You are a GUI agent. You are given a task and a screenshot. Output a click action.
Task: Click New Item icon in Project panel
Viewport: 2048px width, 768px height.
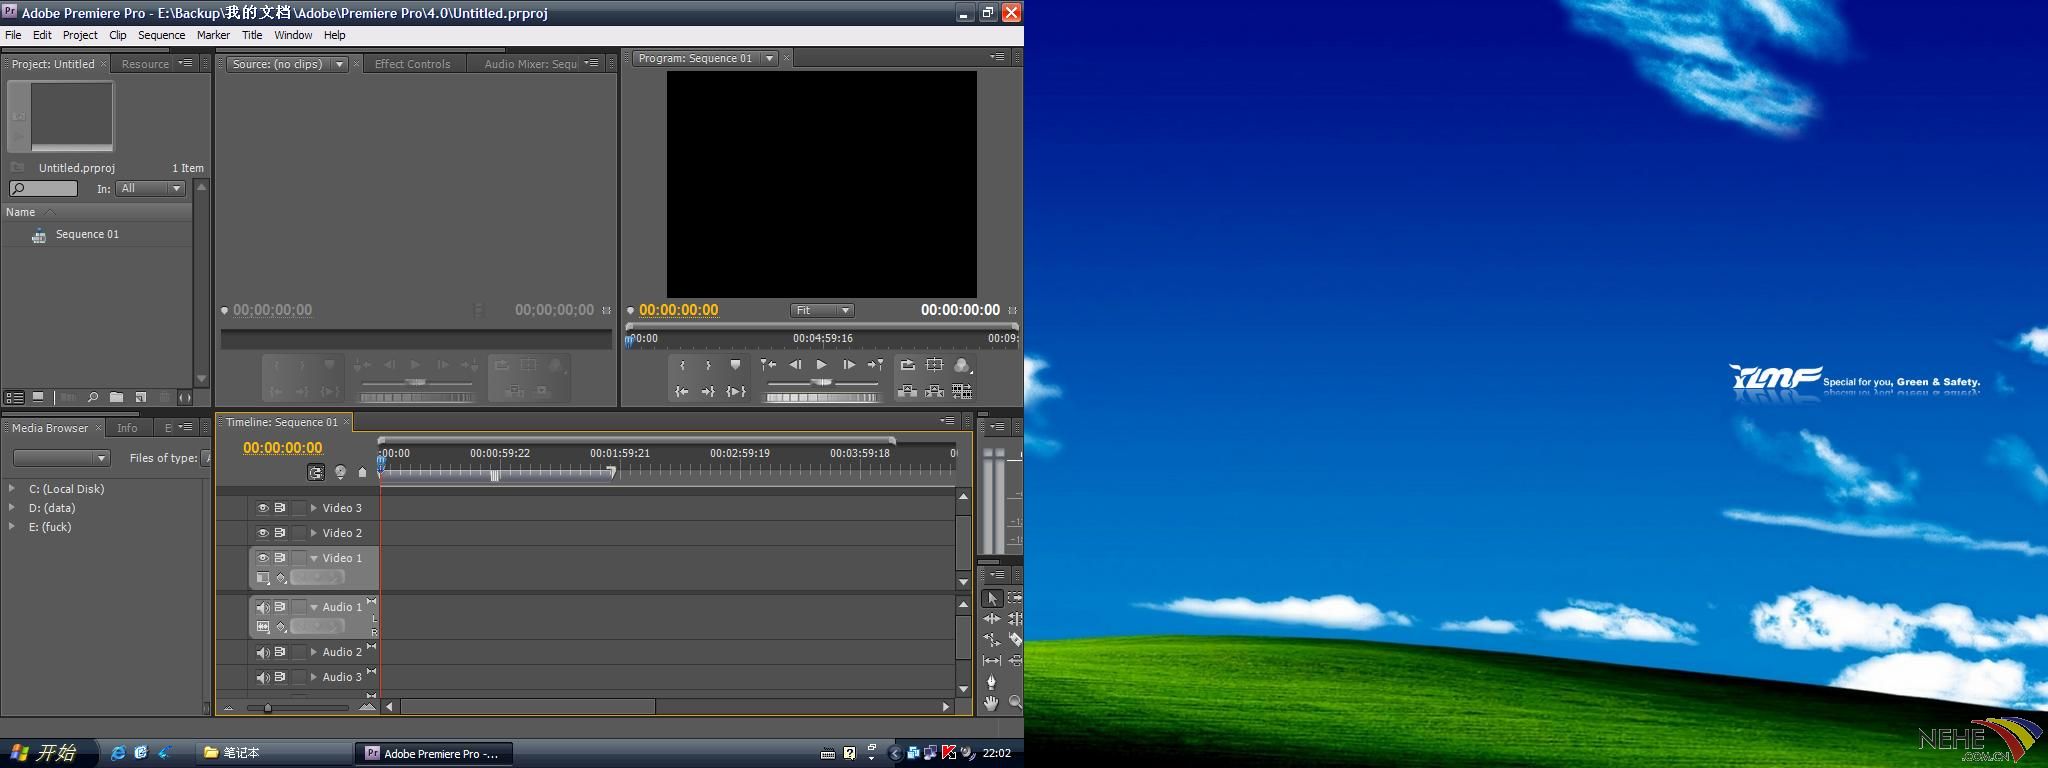click(x=141, y=397)
